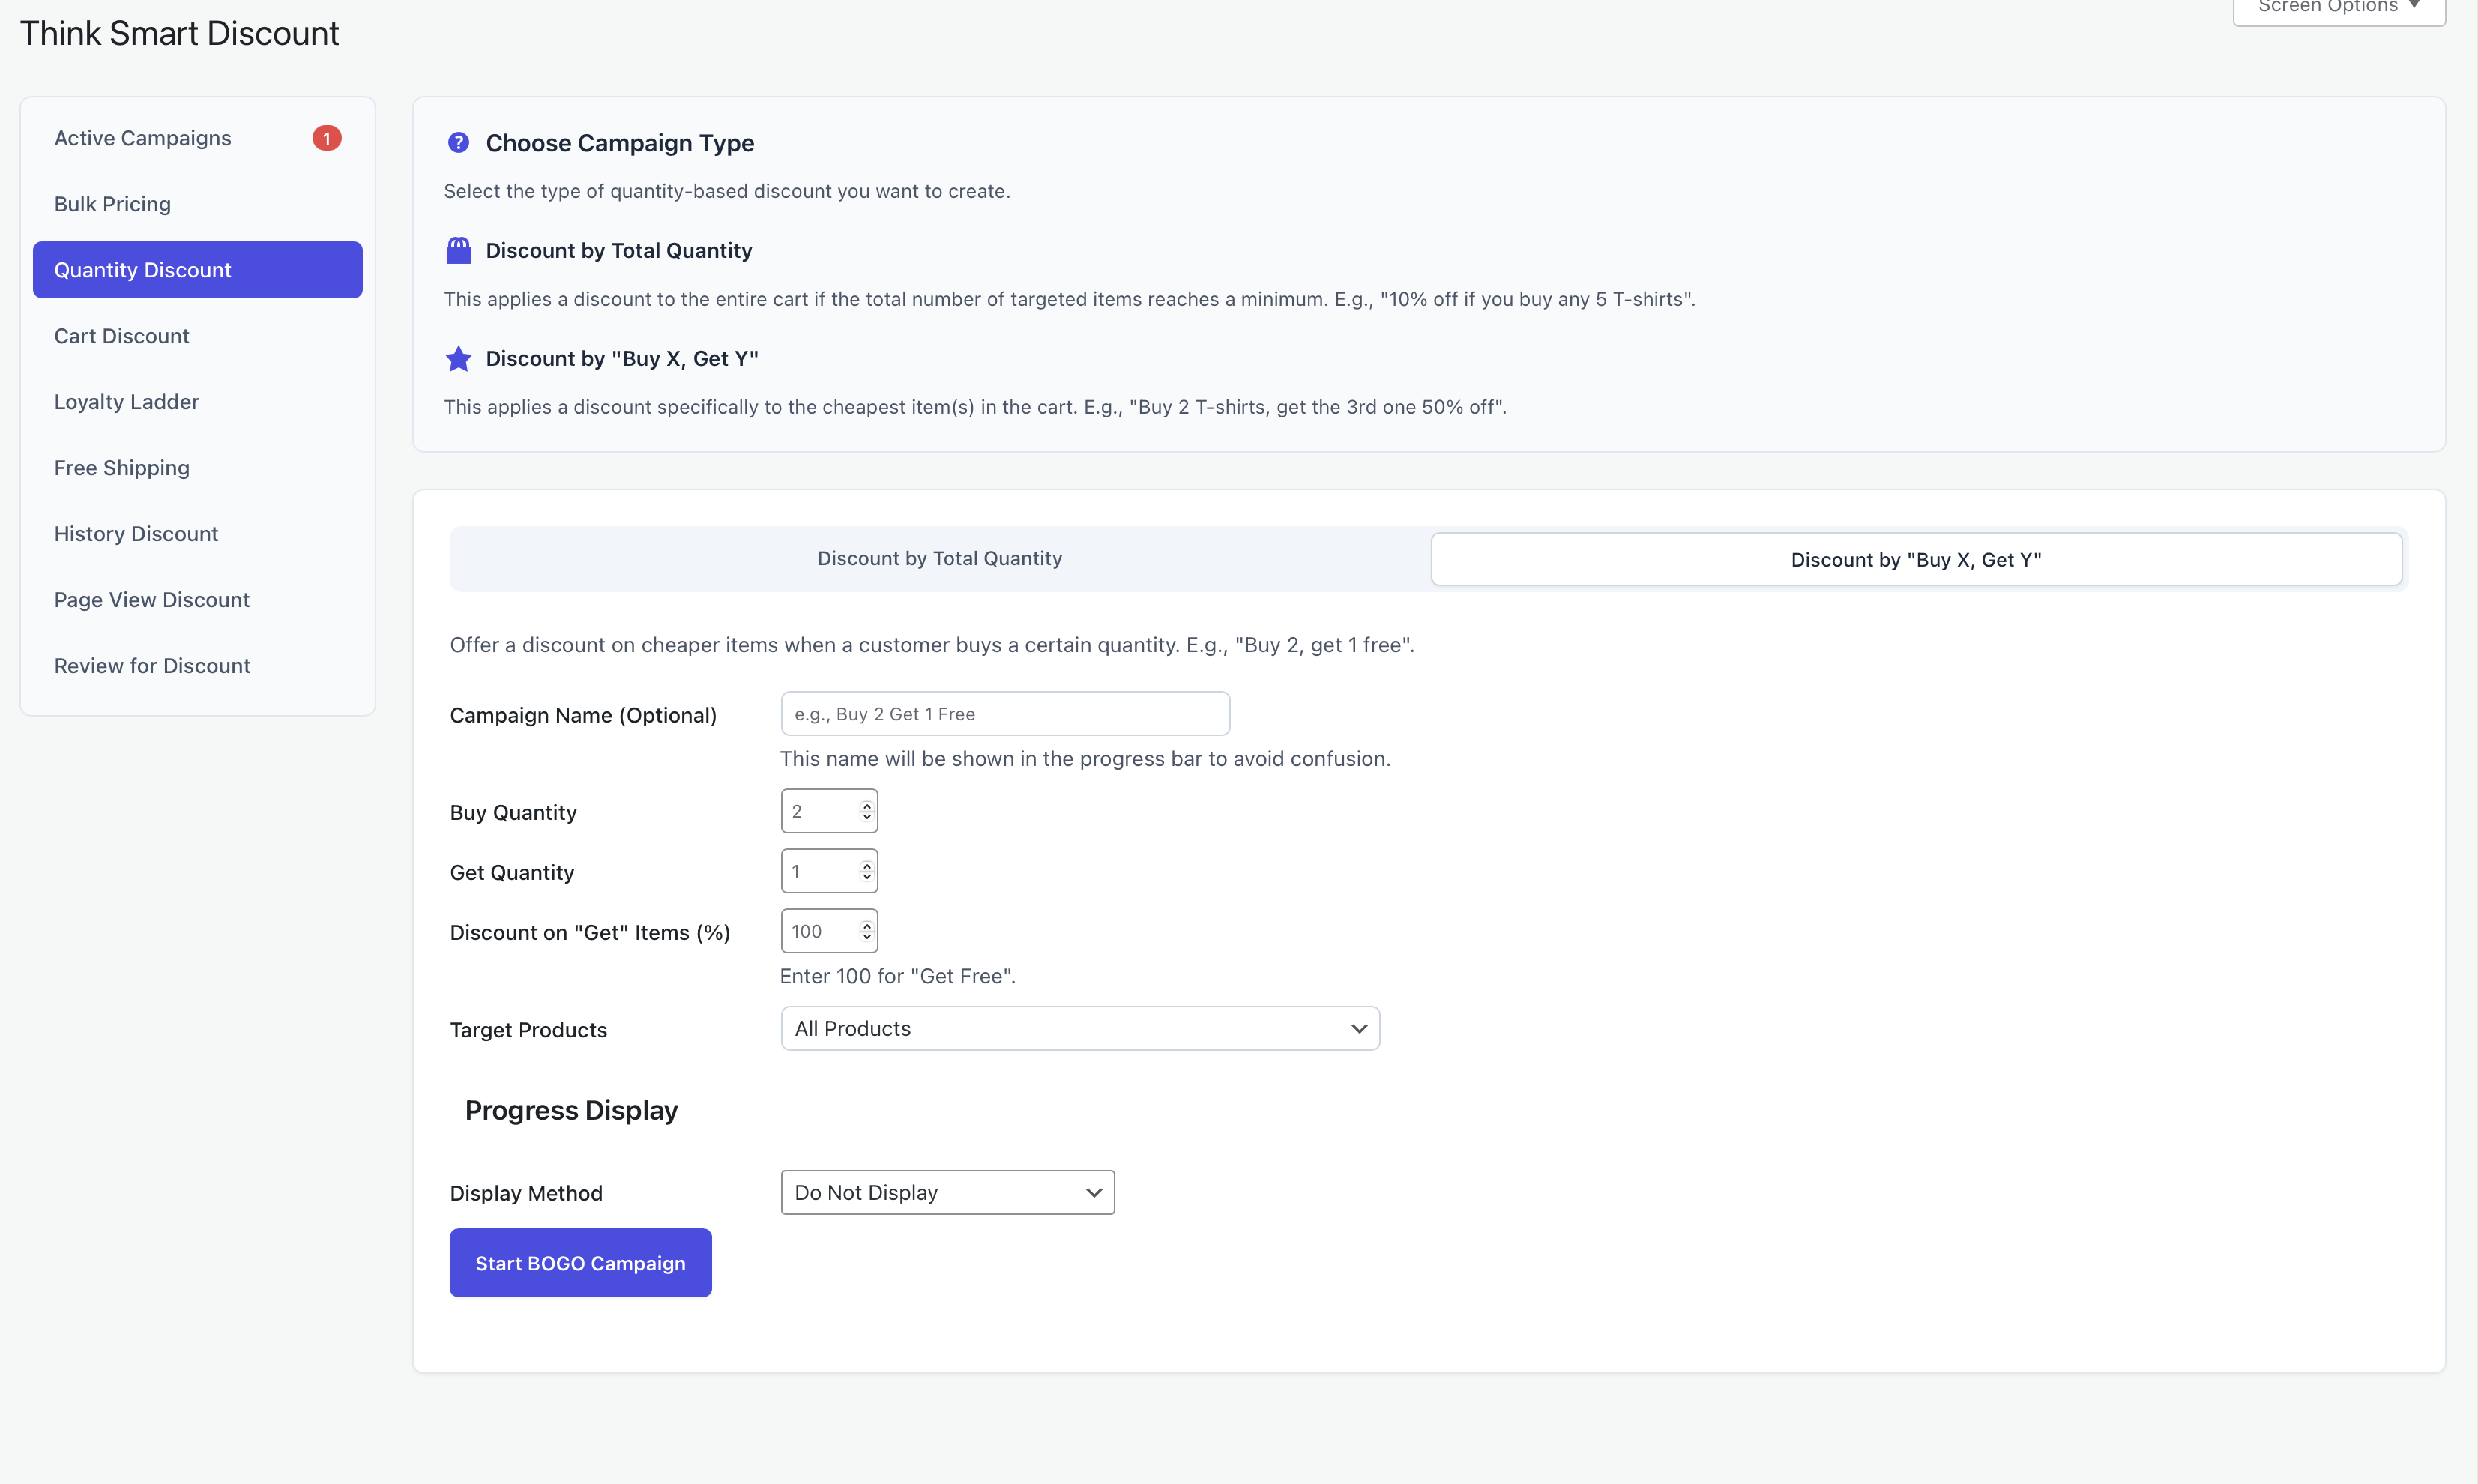Viewport: 2478px width, 1484px height.
Task: Expand the Screen Options panel
Action: 2337,6
